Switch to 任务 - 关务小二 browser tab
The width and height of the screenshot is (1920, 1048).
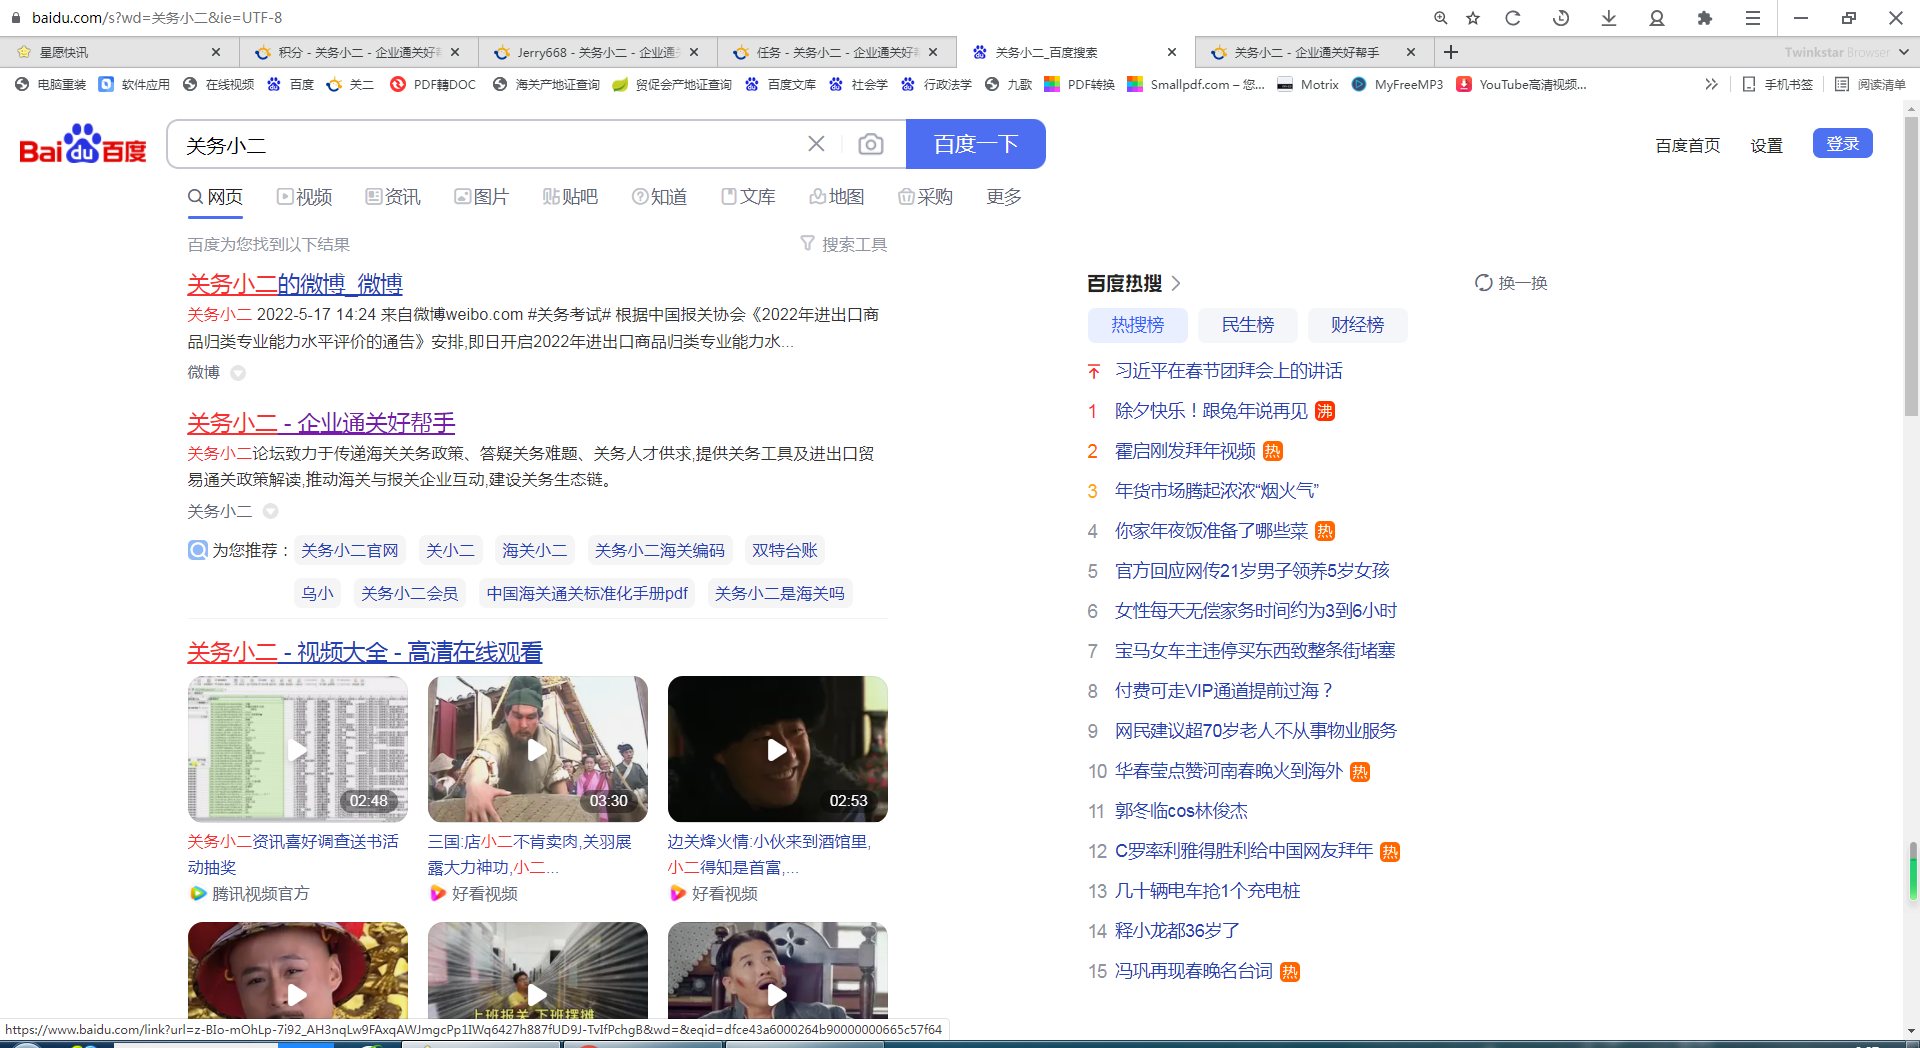click(x=837, y=52)
